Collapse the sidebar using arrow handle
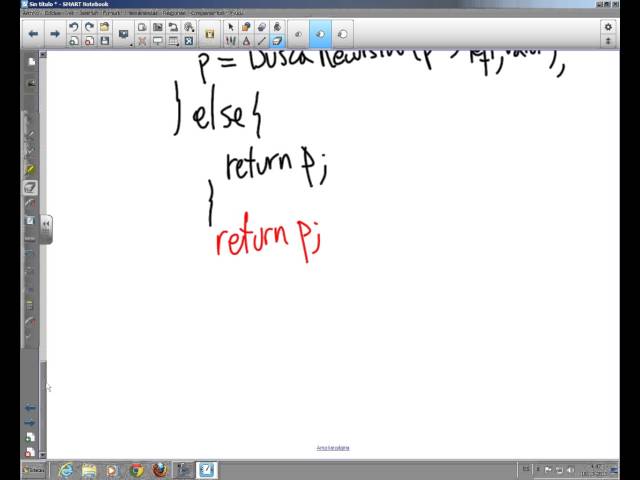The width and height of the screenshot is (640, 480). 46,226
